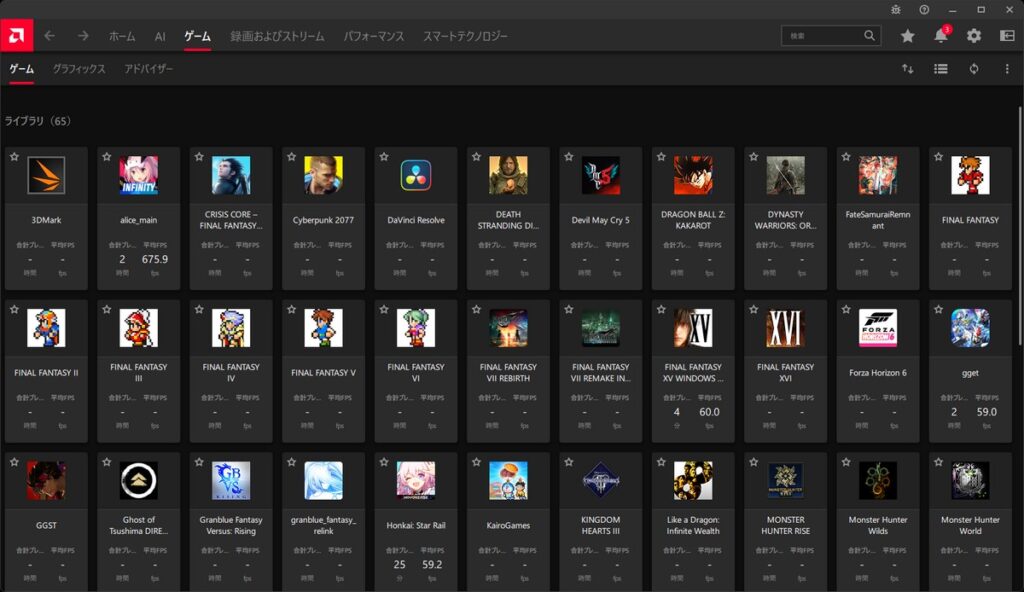Click the 'ライブラリ (65)' heading
Viewport: 1024px width, 592px height.
pos(38,121)
